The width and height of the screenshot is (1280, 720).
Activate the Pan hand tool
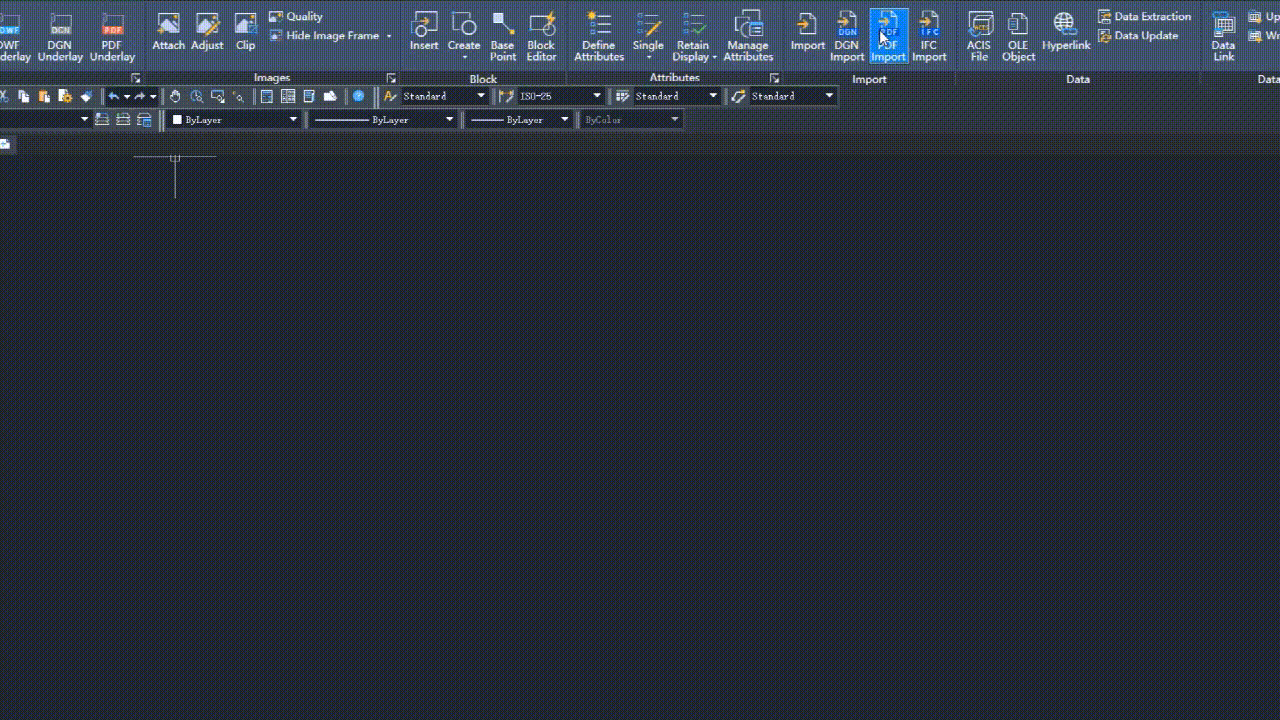point(175,96)
